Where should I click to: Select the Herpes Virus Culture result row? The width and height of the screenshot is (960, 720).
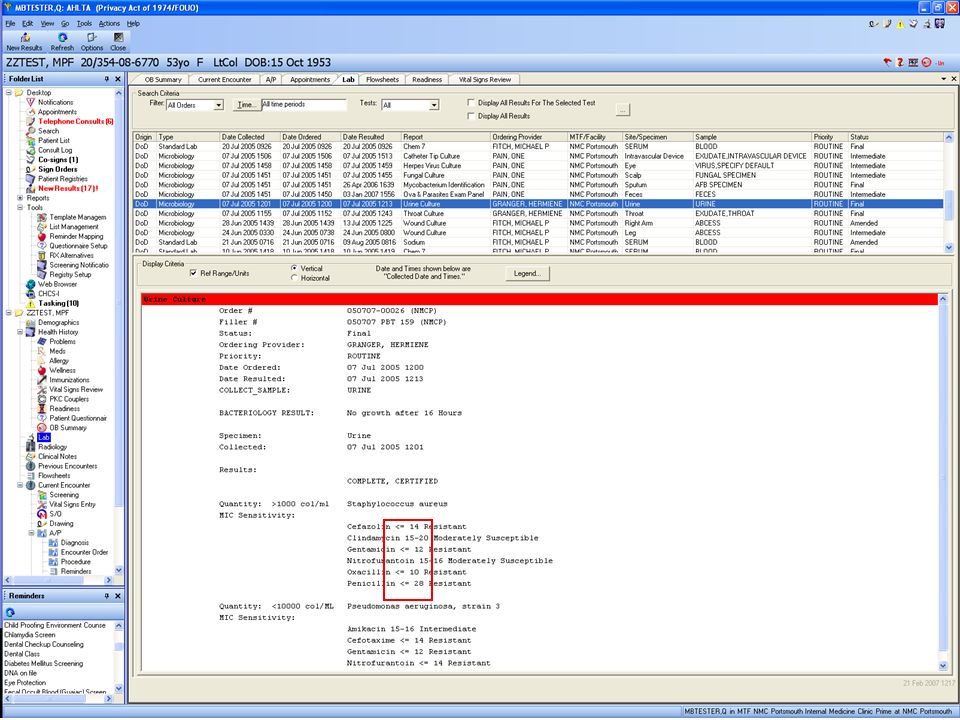[x=539, y=166]
